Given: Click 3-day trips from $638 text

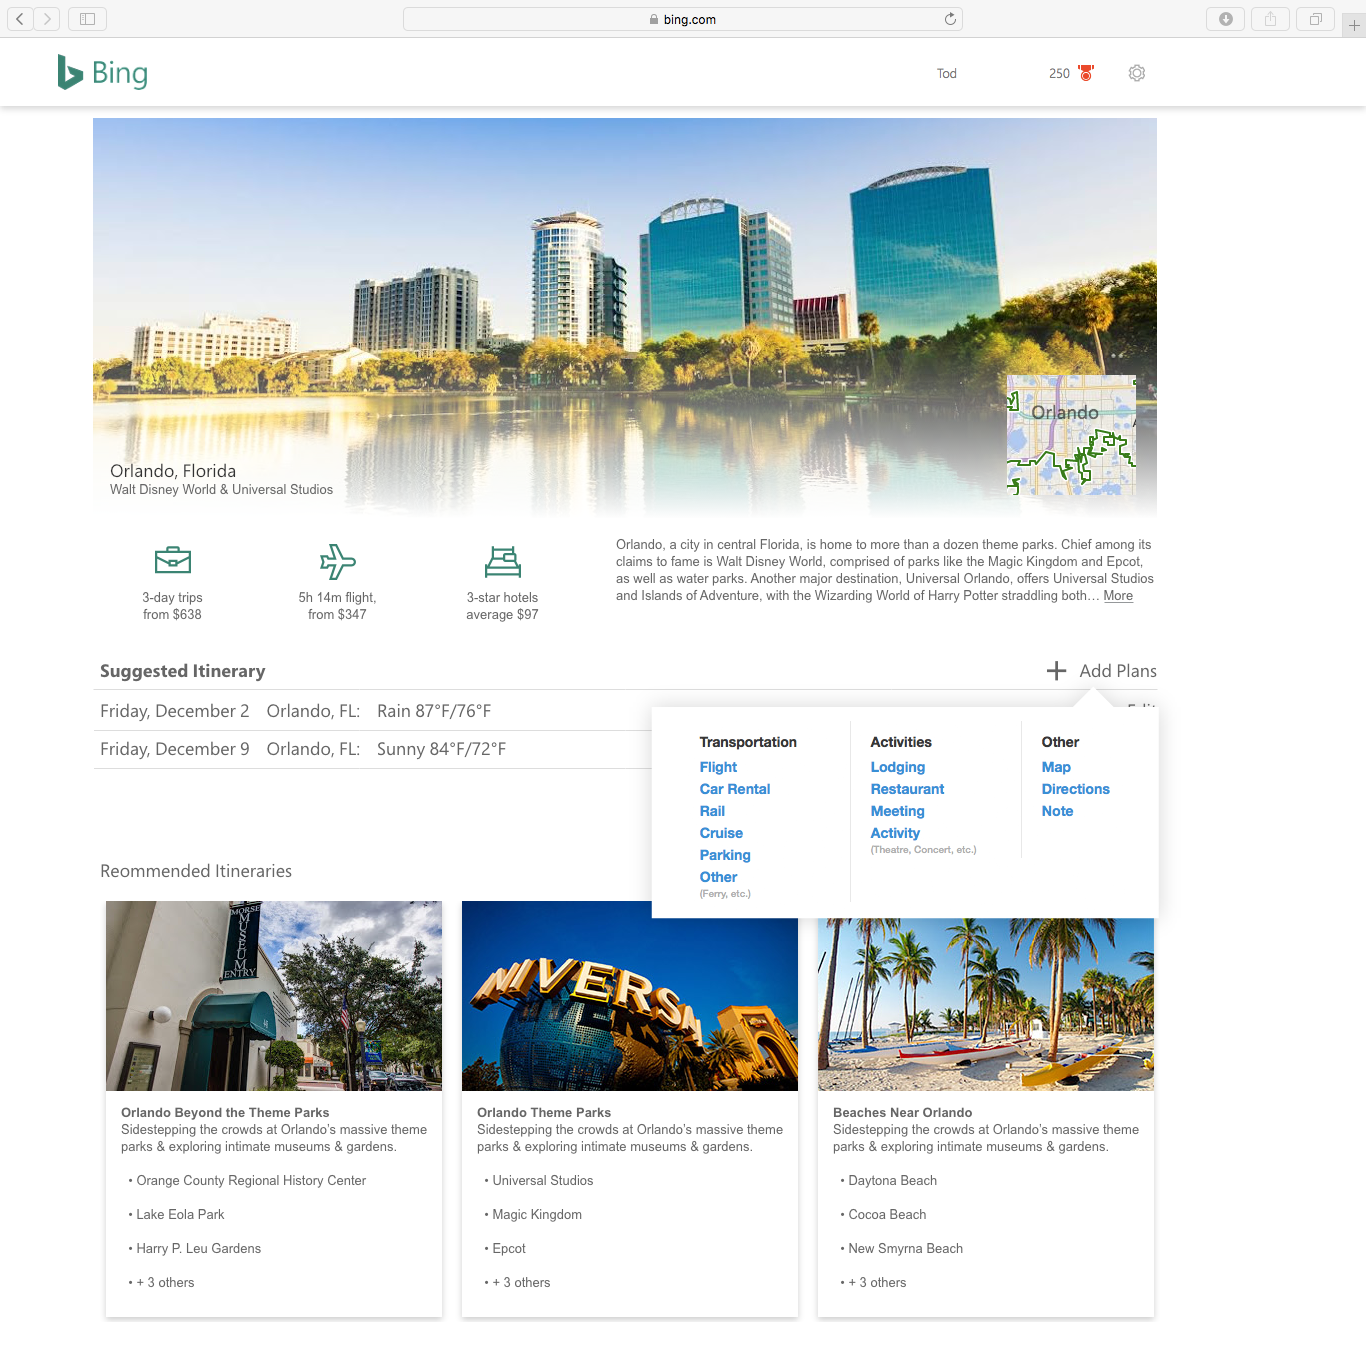Looking at the screenshot, I should tap(172, 606).
